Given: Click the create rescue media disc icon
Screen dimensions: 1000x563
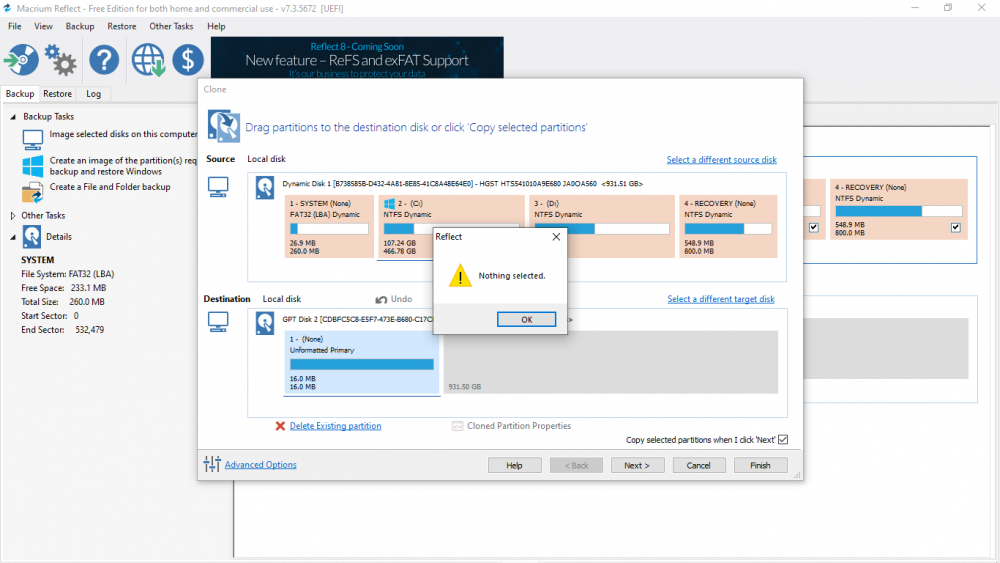Looking at the screenshot, I should 22,60.
